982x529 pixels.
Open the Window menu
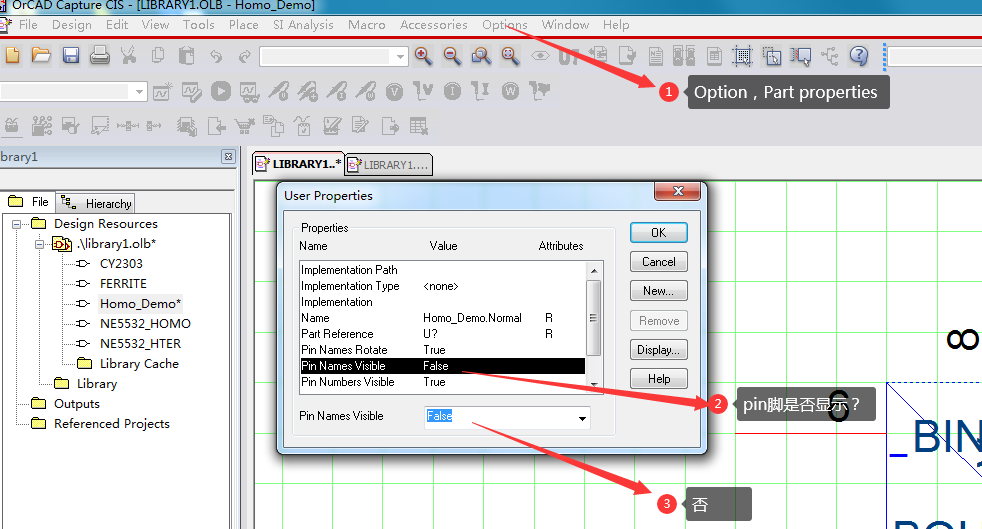point(565,24)
